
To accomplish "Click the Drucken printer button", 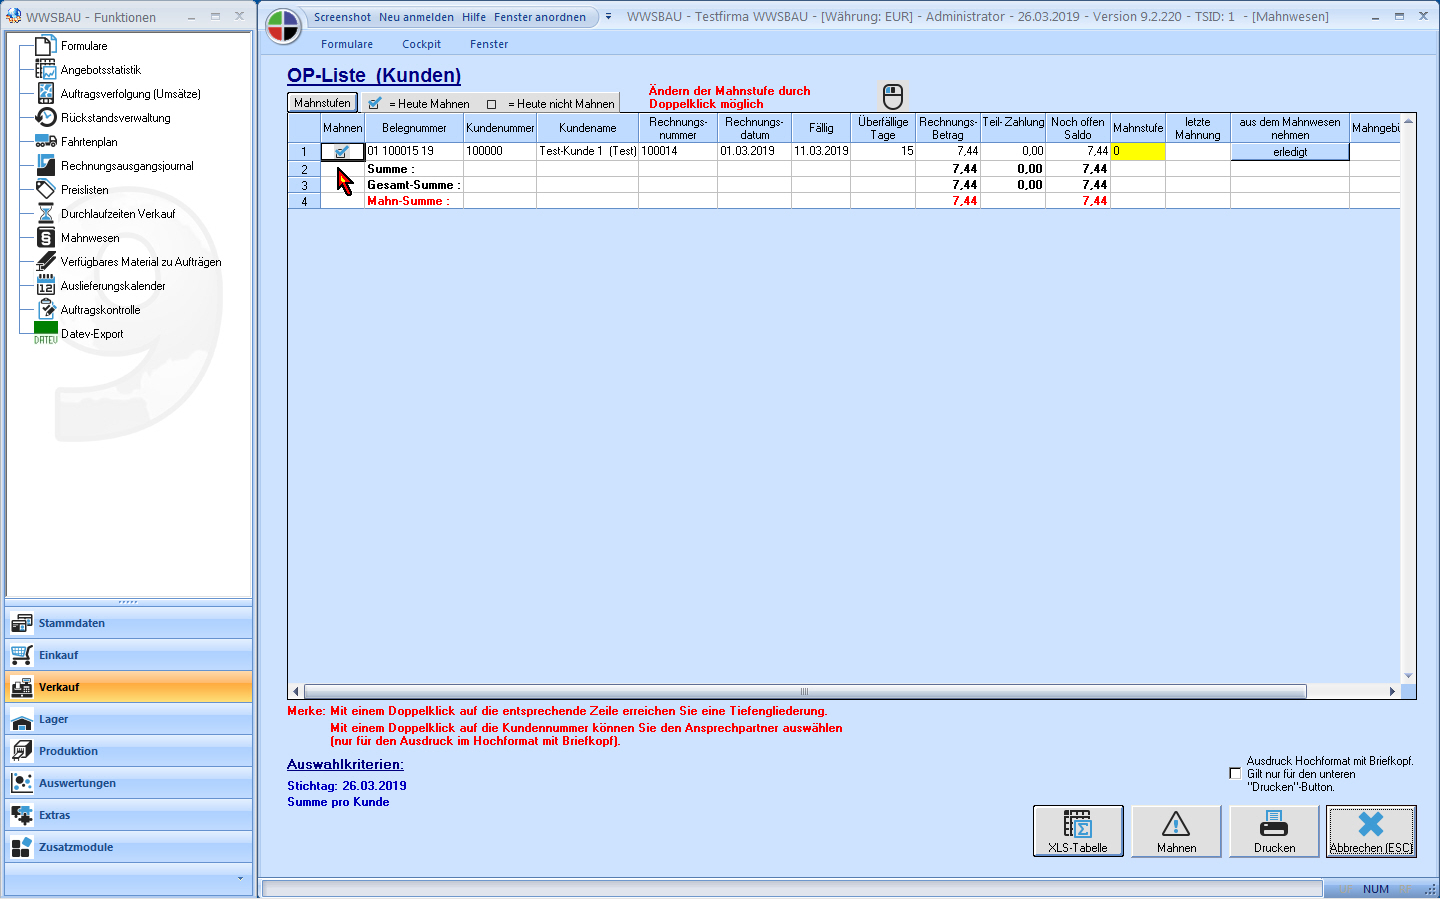I will pyautogui.click(x=1274, y=831).
